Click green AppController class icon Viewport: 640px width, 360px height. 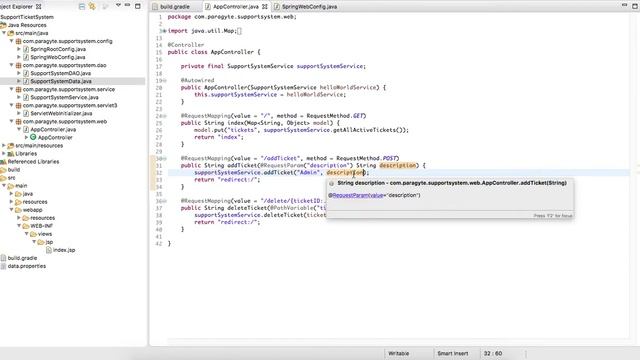coord(33,138)
